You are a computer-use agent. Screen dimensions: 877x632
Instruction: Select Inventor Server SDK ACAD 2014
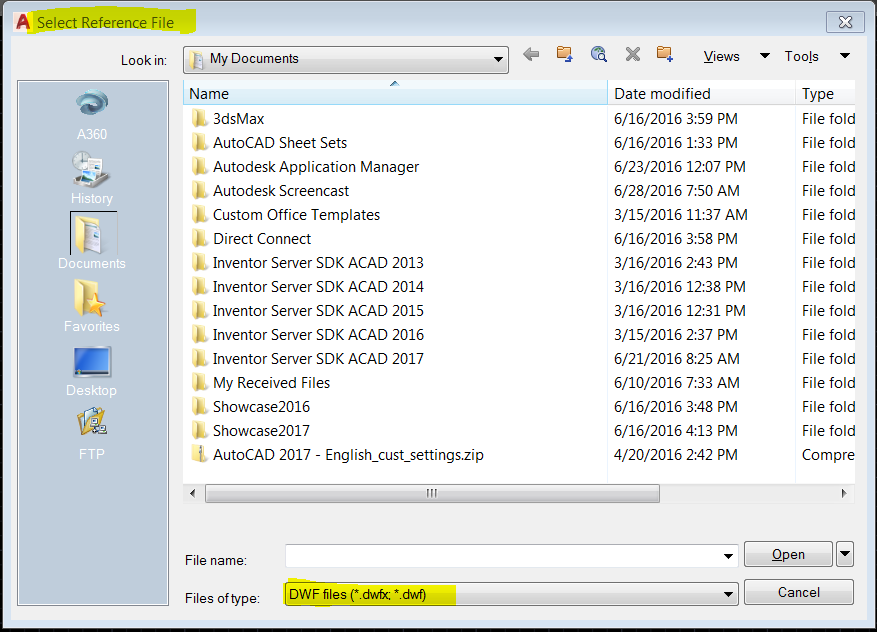coord(308,287)
